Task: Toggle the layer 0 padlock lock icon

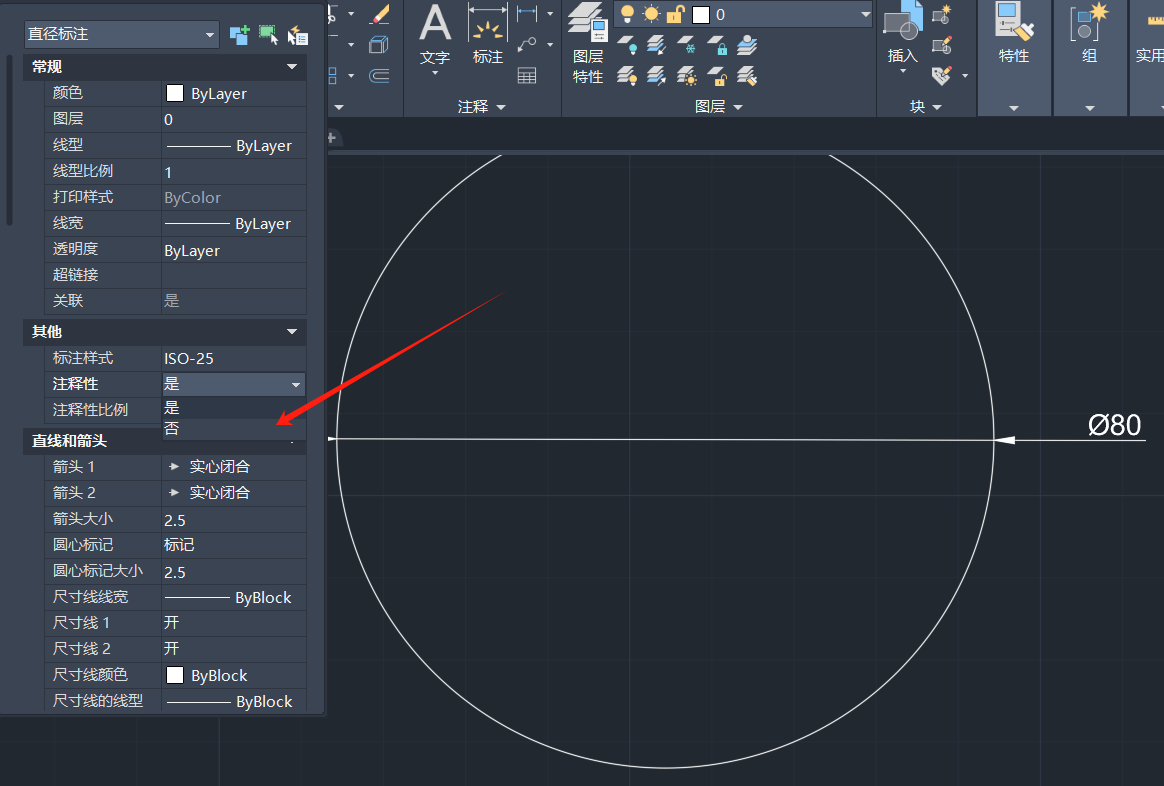Action: click(x=676, y=14)
